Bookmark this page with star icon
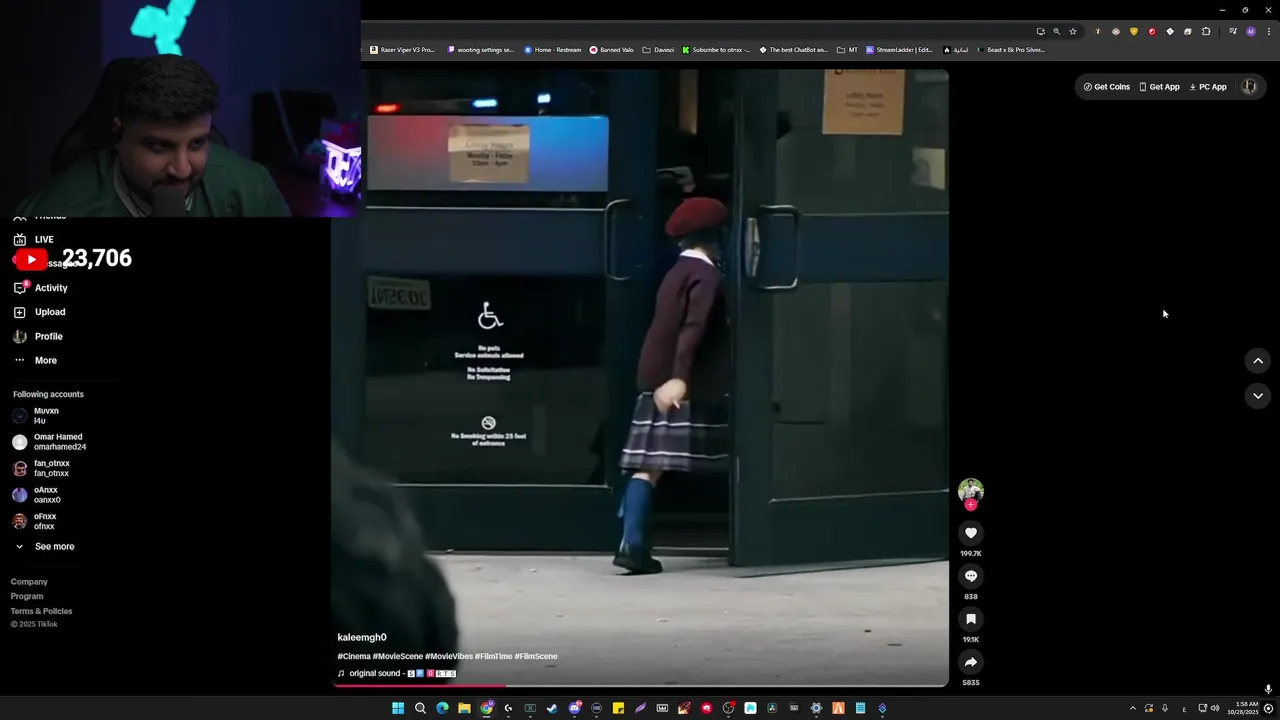Screen dimensions: 1280x720 [1073, 31]
